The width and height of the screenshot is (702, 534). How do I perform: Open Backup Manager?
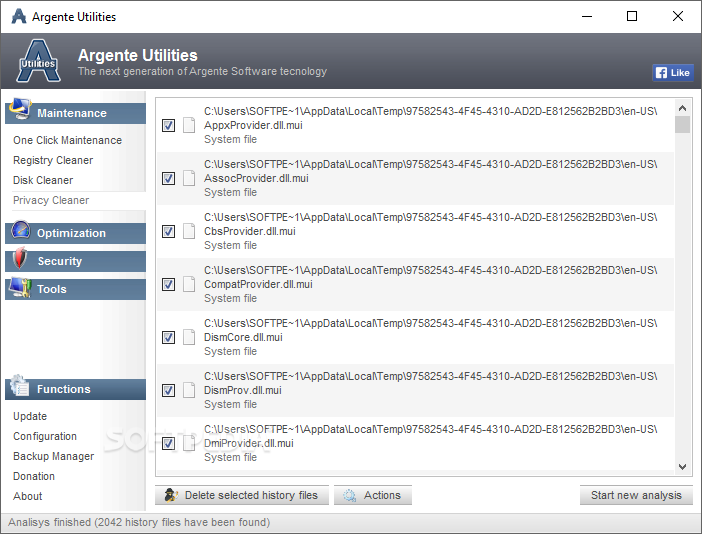coord(54,456)
